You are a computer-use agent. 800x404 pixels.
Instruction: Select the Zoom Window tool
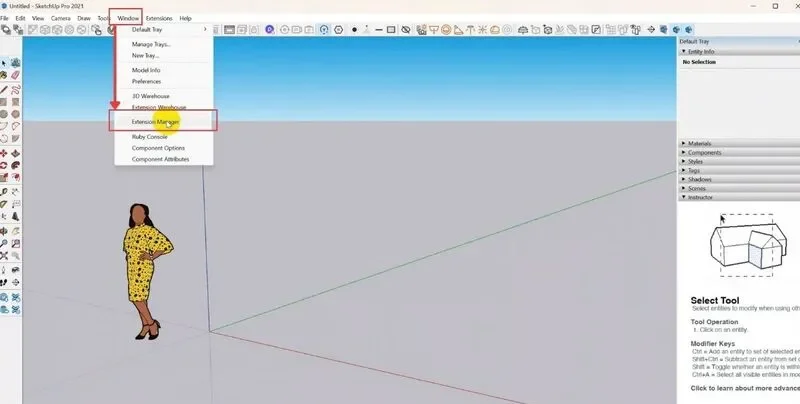16,243
